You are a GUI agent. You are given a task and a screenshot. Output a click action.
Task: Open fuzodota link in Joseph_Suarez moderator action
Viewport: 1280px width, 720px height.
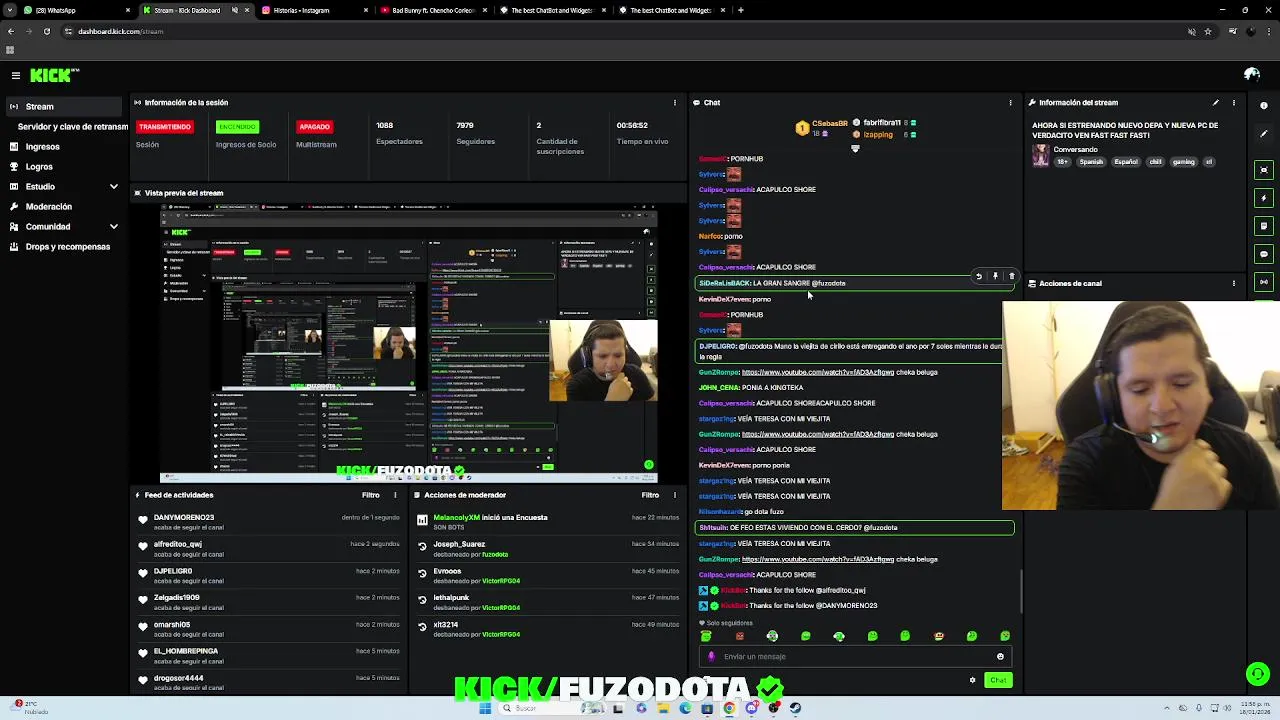point(495,554)
